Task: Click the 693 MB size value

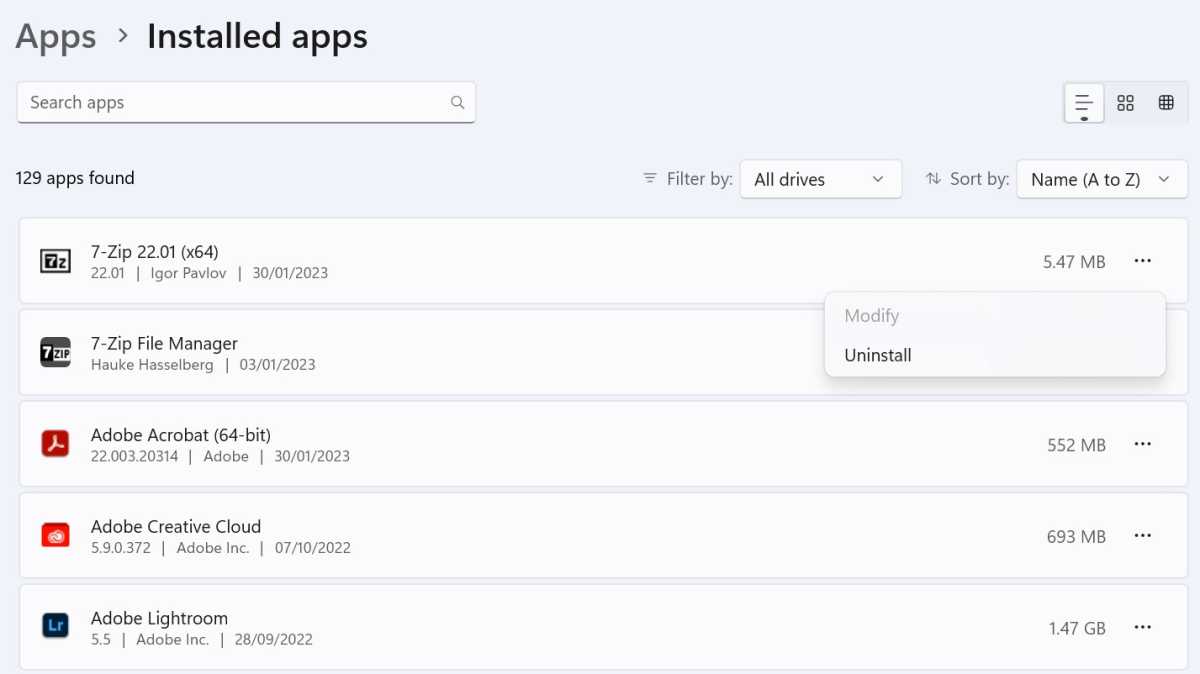Action: (1076, 537)
